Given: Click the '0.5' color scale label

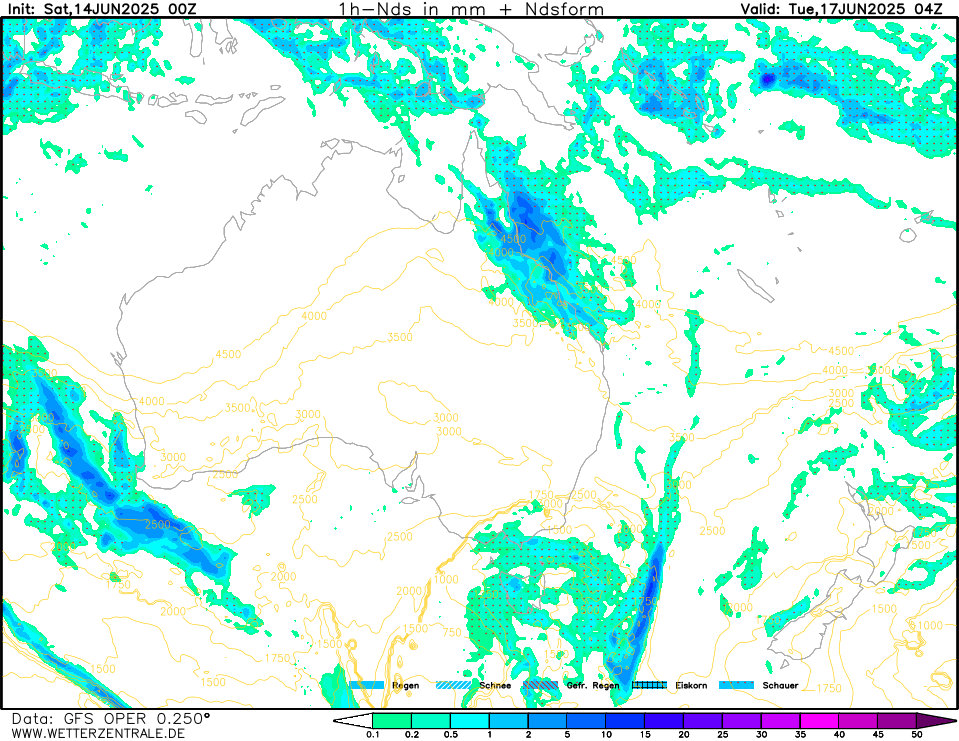Looking at the screenshot, I should pyautogui.click(x=451, y=734).
